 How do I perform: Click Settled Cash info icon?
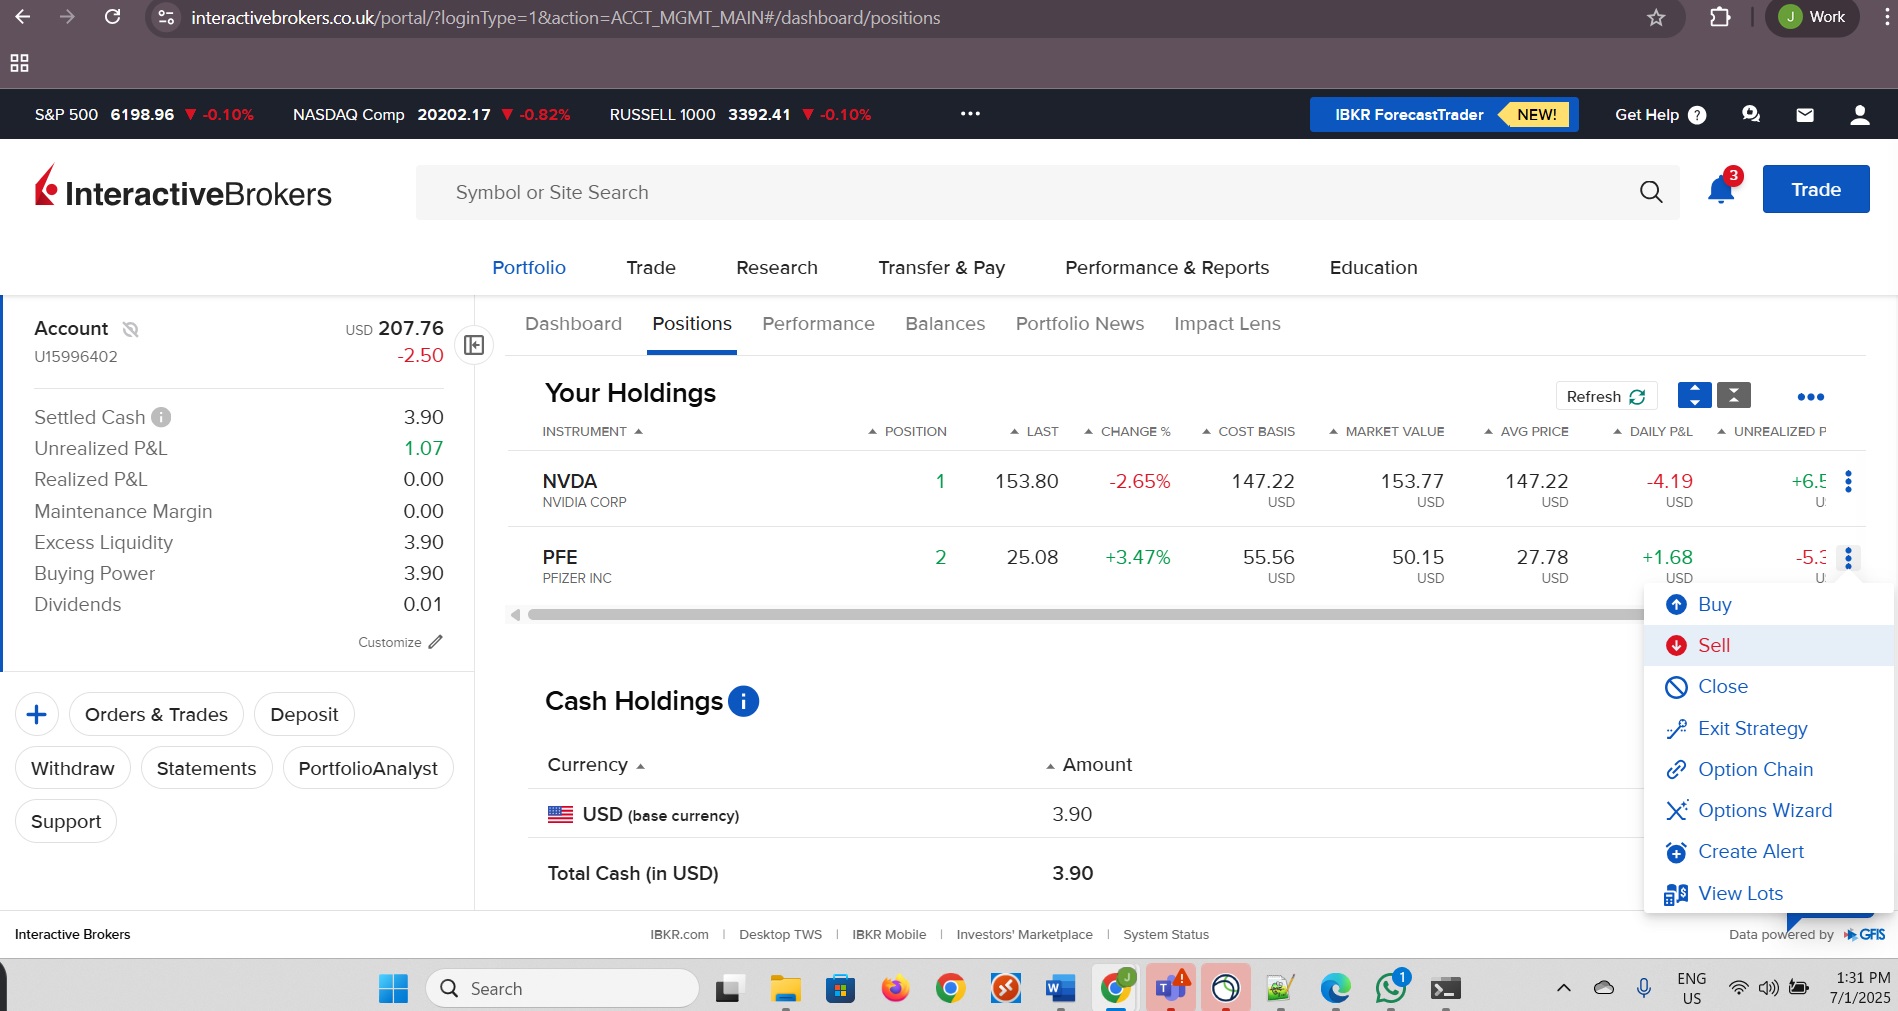(x=161, y=417)
